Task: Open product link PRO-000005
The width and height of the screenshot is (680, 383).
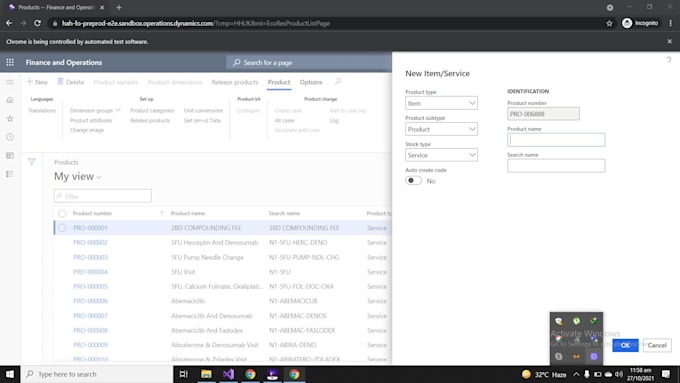Action: pos(90,286)
